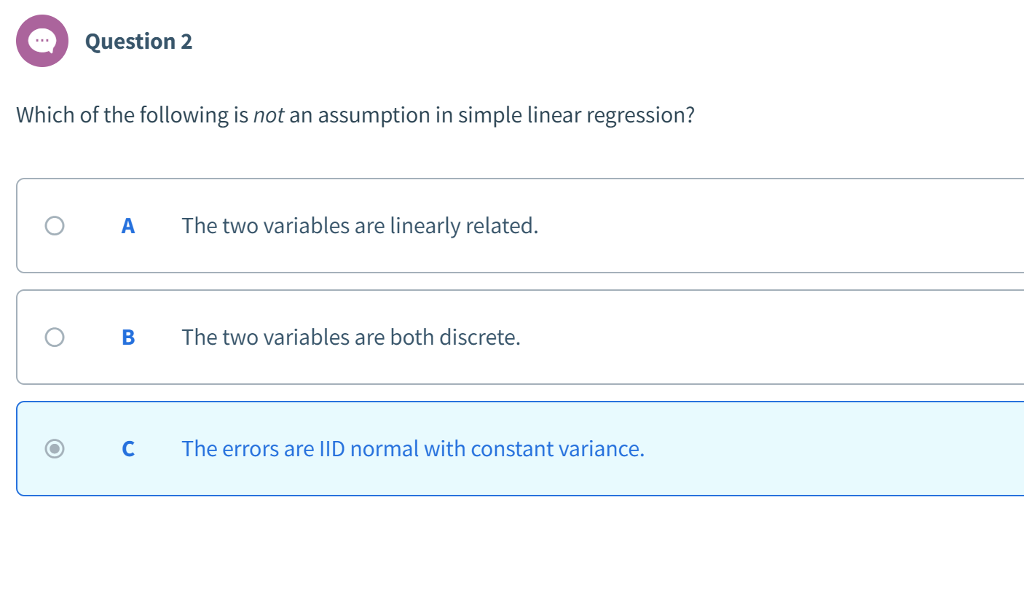Choose answer A about linearly related variables
The width and height of the screenshot is (1024, 594).
[x=360, y=225]
